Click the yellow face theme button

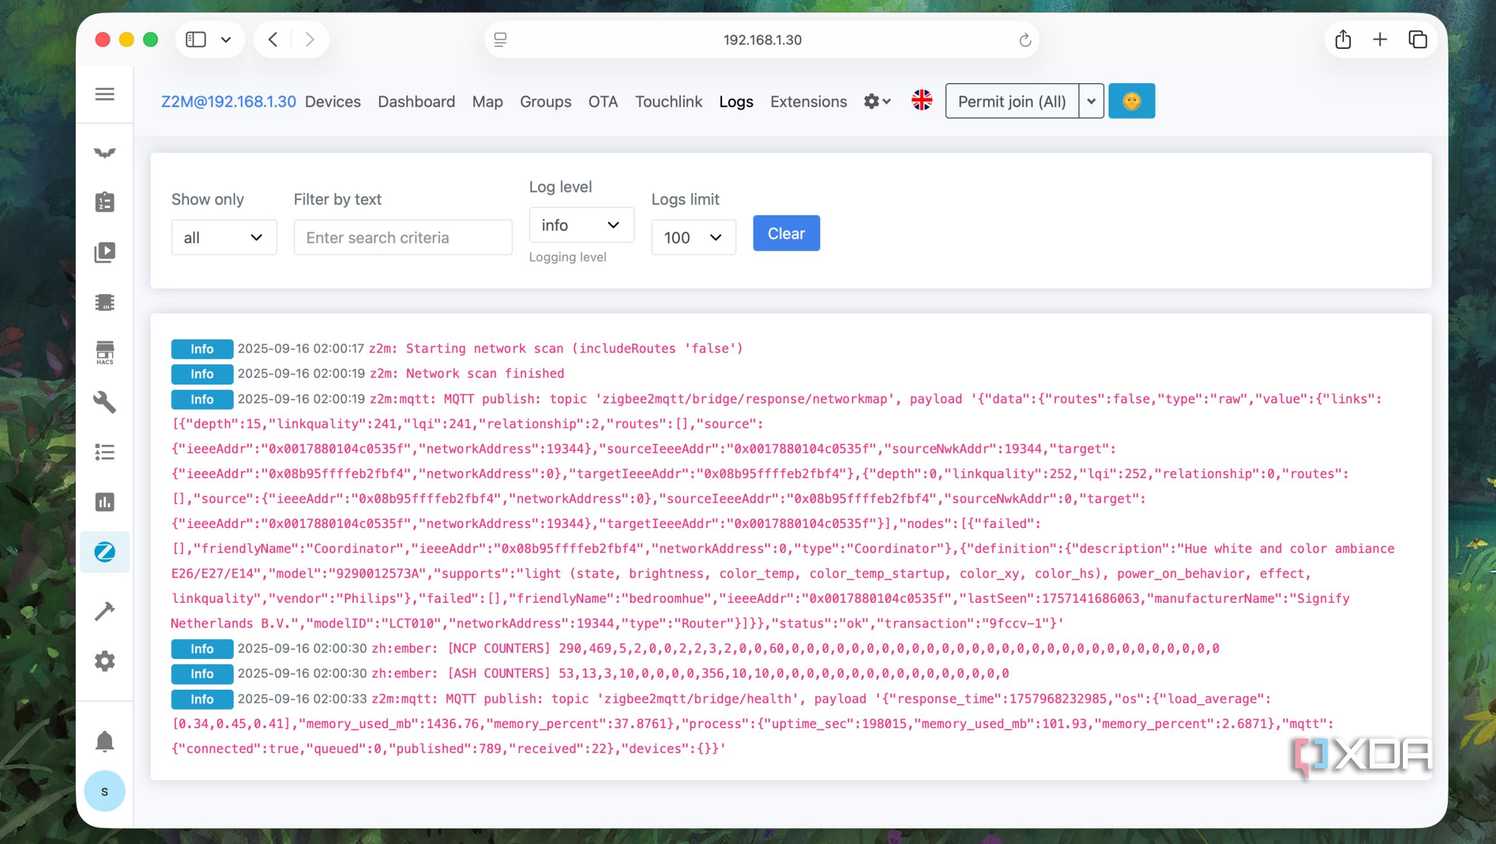[1131, 101]
